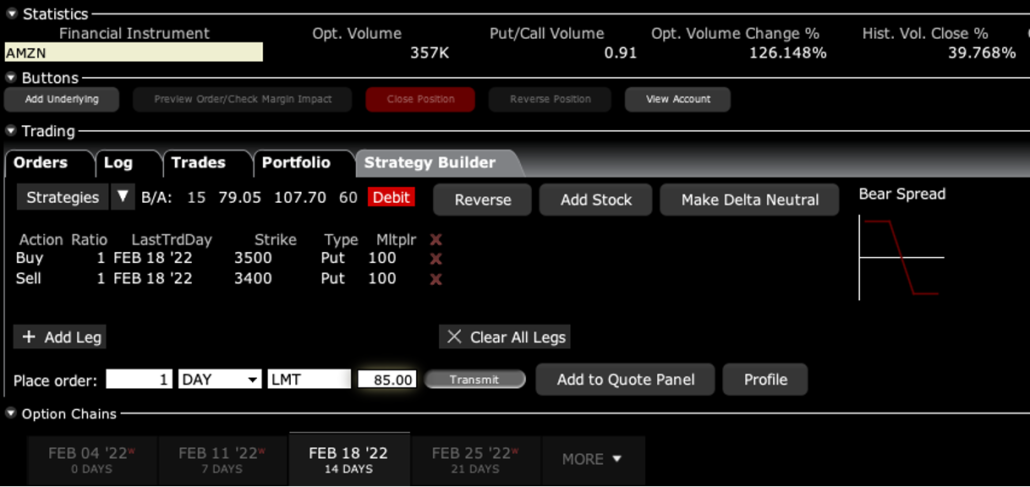Remove the Sell 3400 Put leg
Image resolution: width=1030 pixels, height=487 pixels.
pos(436,279)
